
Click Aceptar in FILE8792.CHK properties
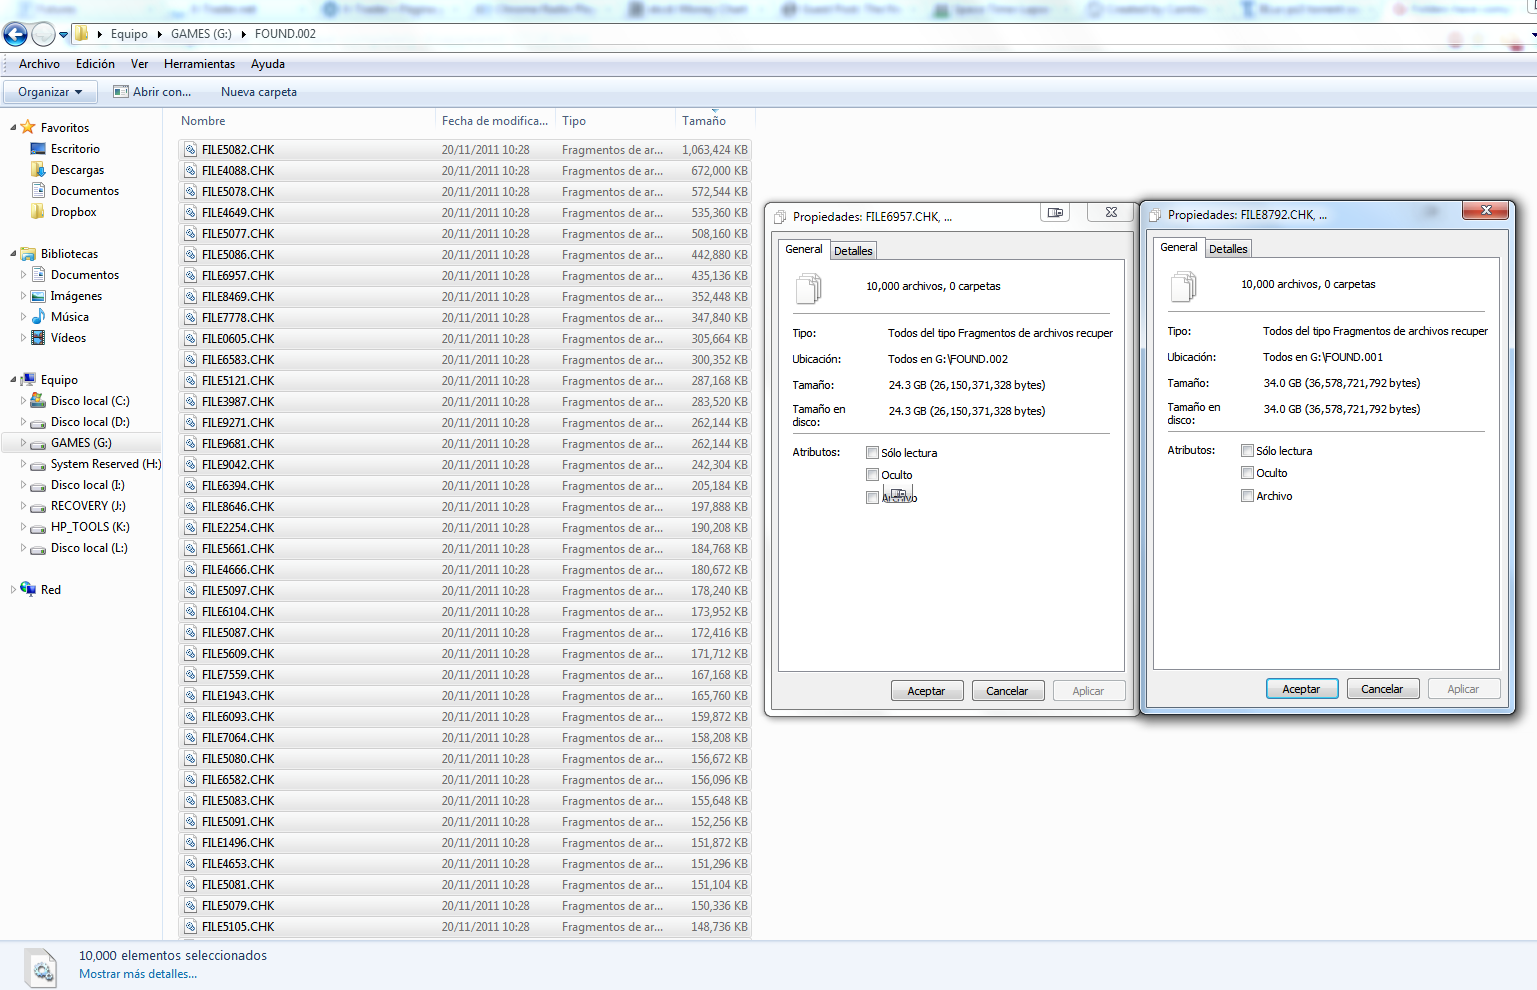coord(1301,688)
